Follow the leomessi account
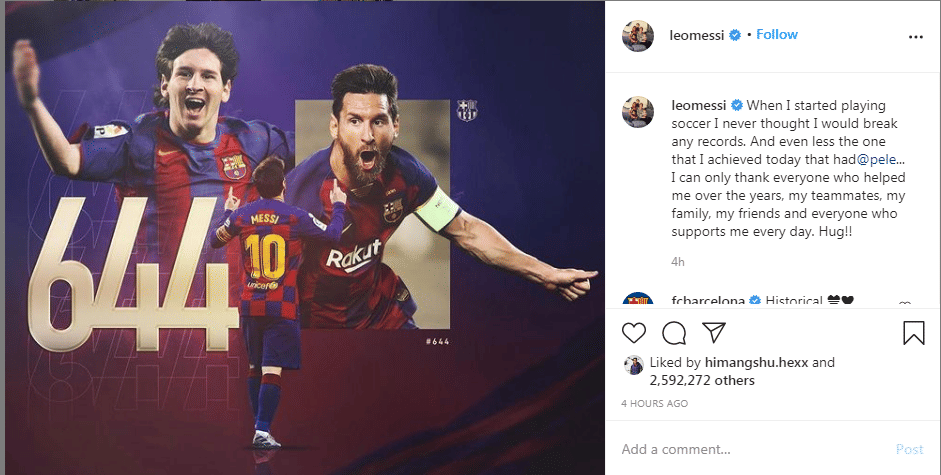 (777, 35)
